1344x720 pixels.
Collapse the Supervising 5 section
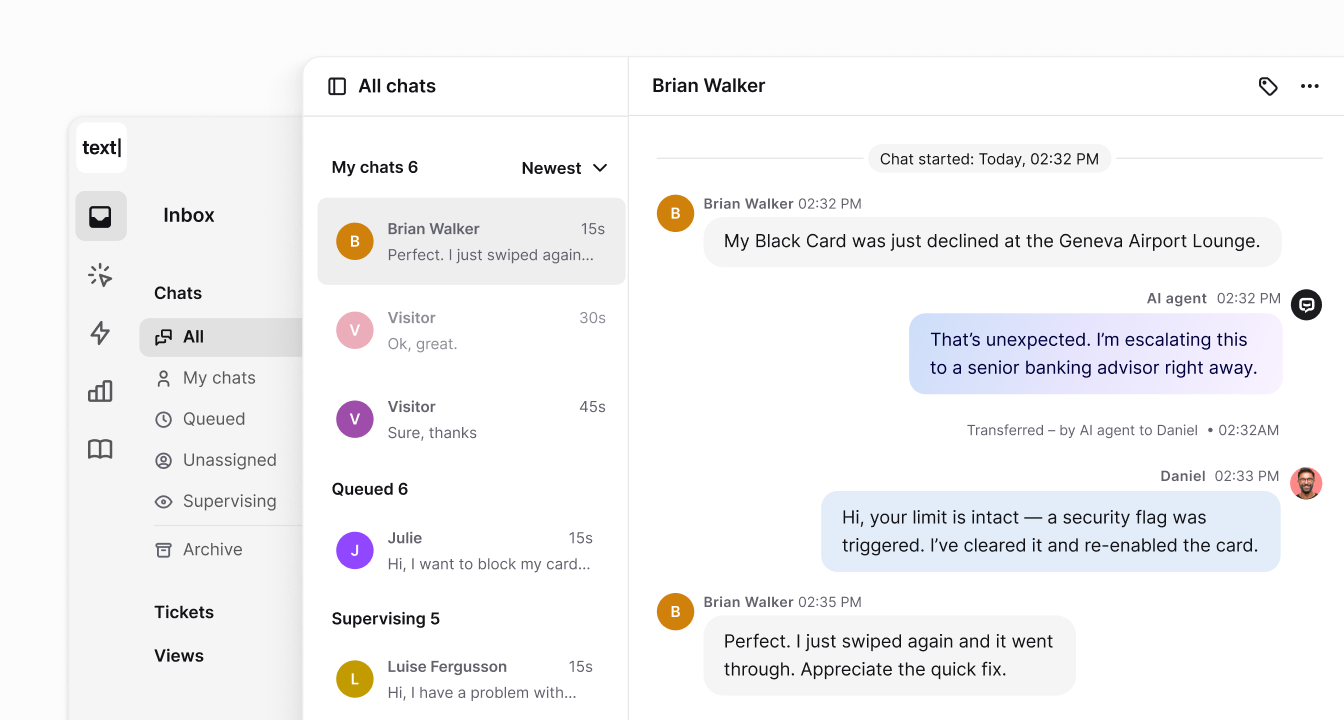[386, 619]
